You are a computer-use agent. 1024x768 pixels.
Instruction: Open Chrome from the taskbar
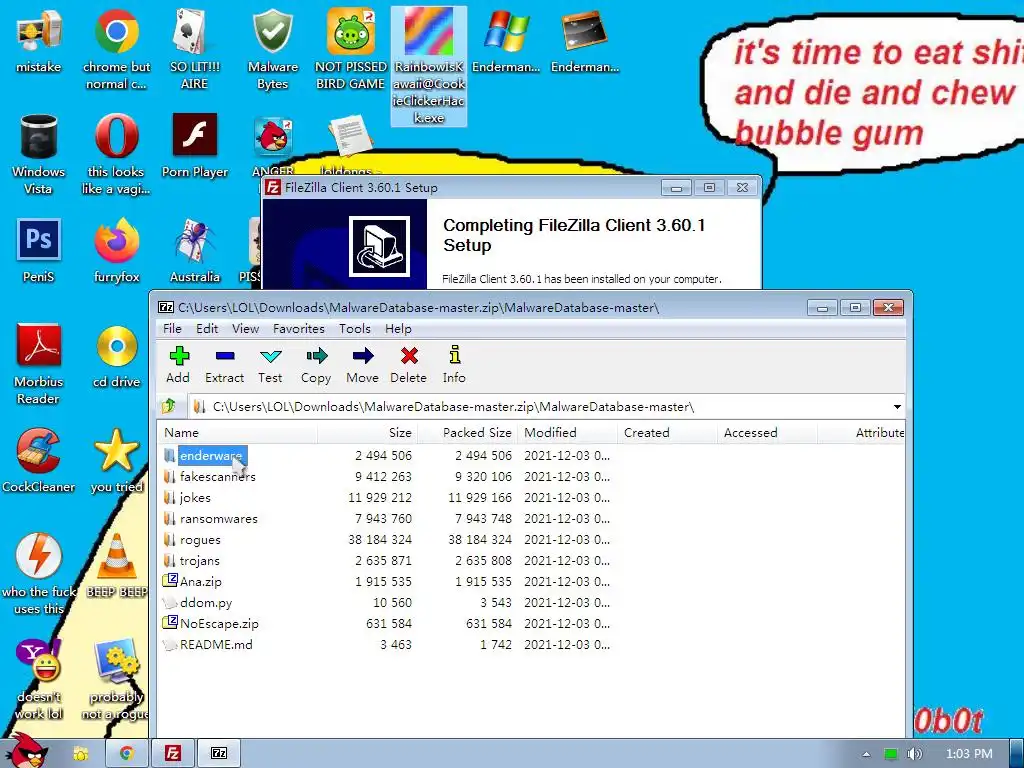[126, 754]
